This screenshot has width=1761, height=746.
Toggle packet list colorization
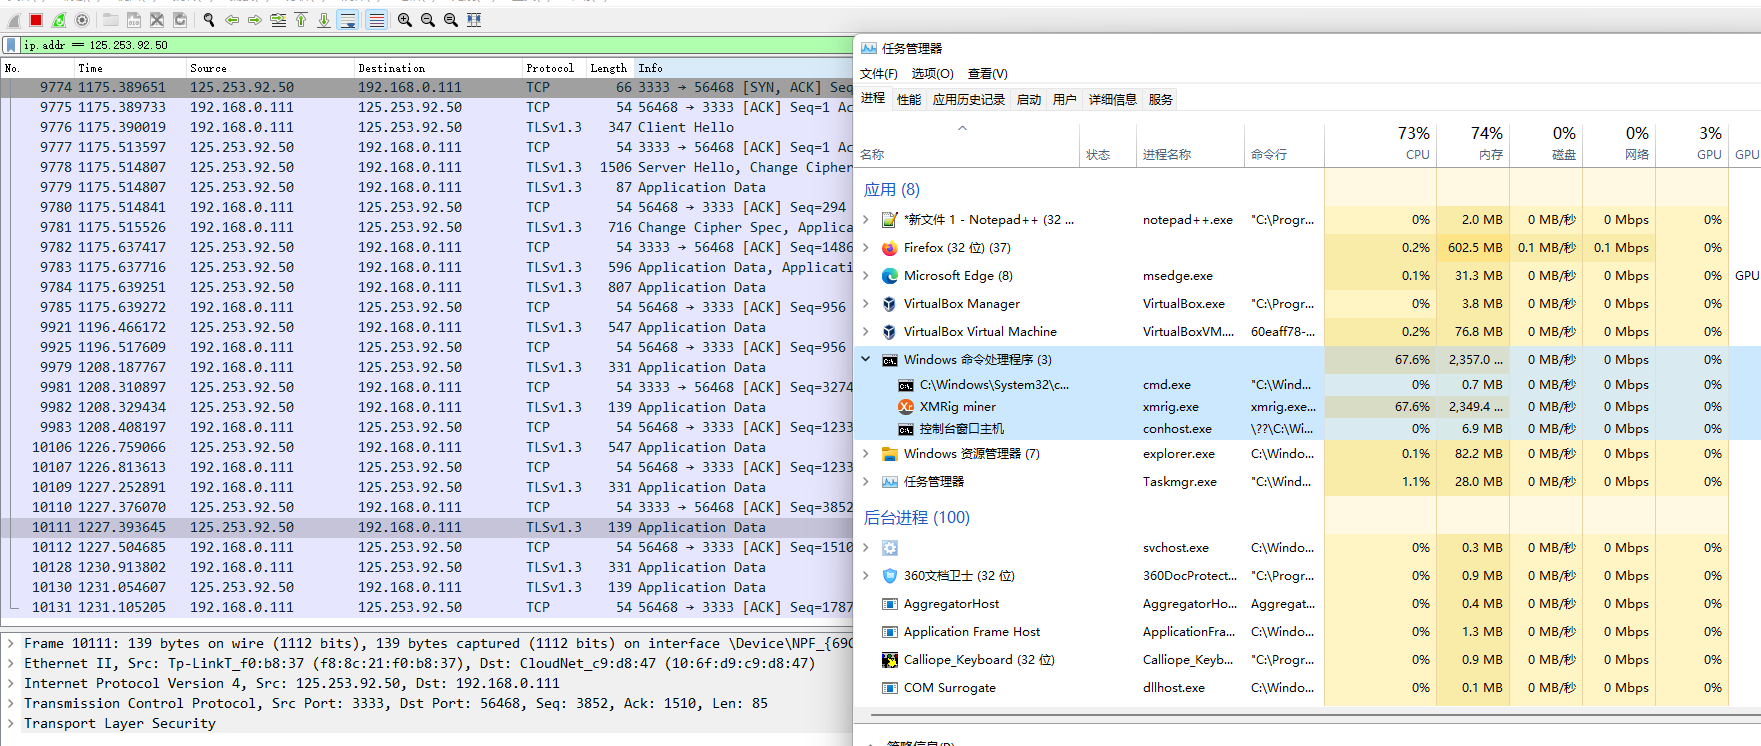[376, 20]
